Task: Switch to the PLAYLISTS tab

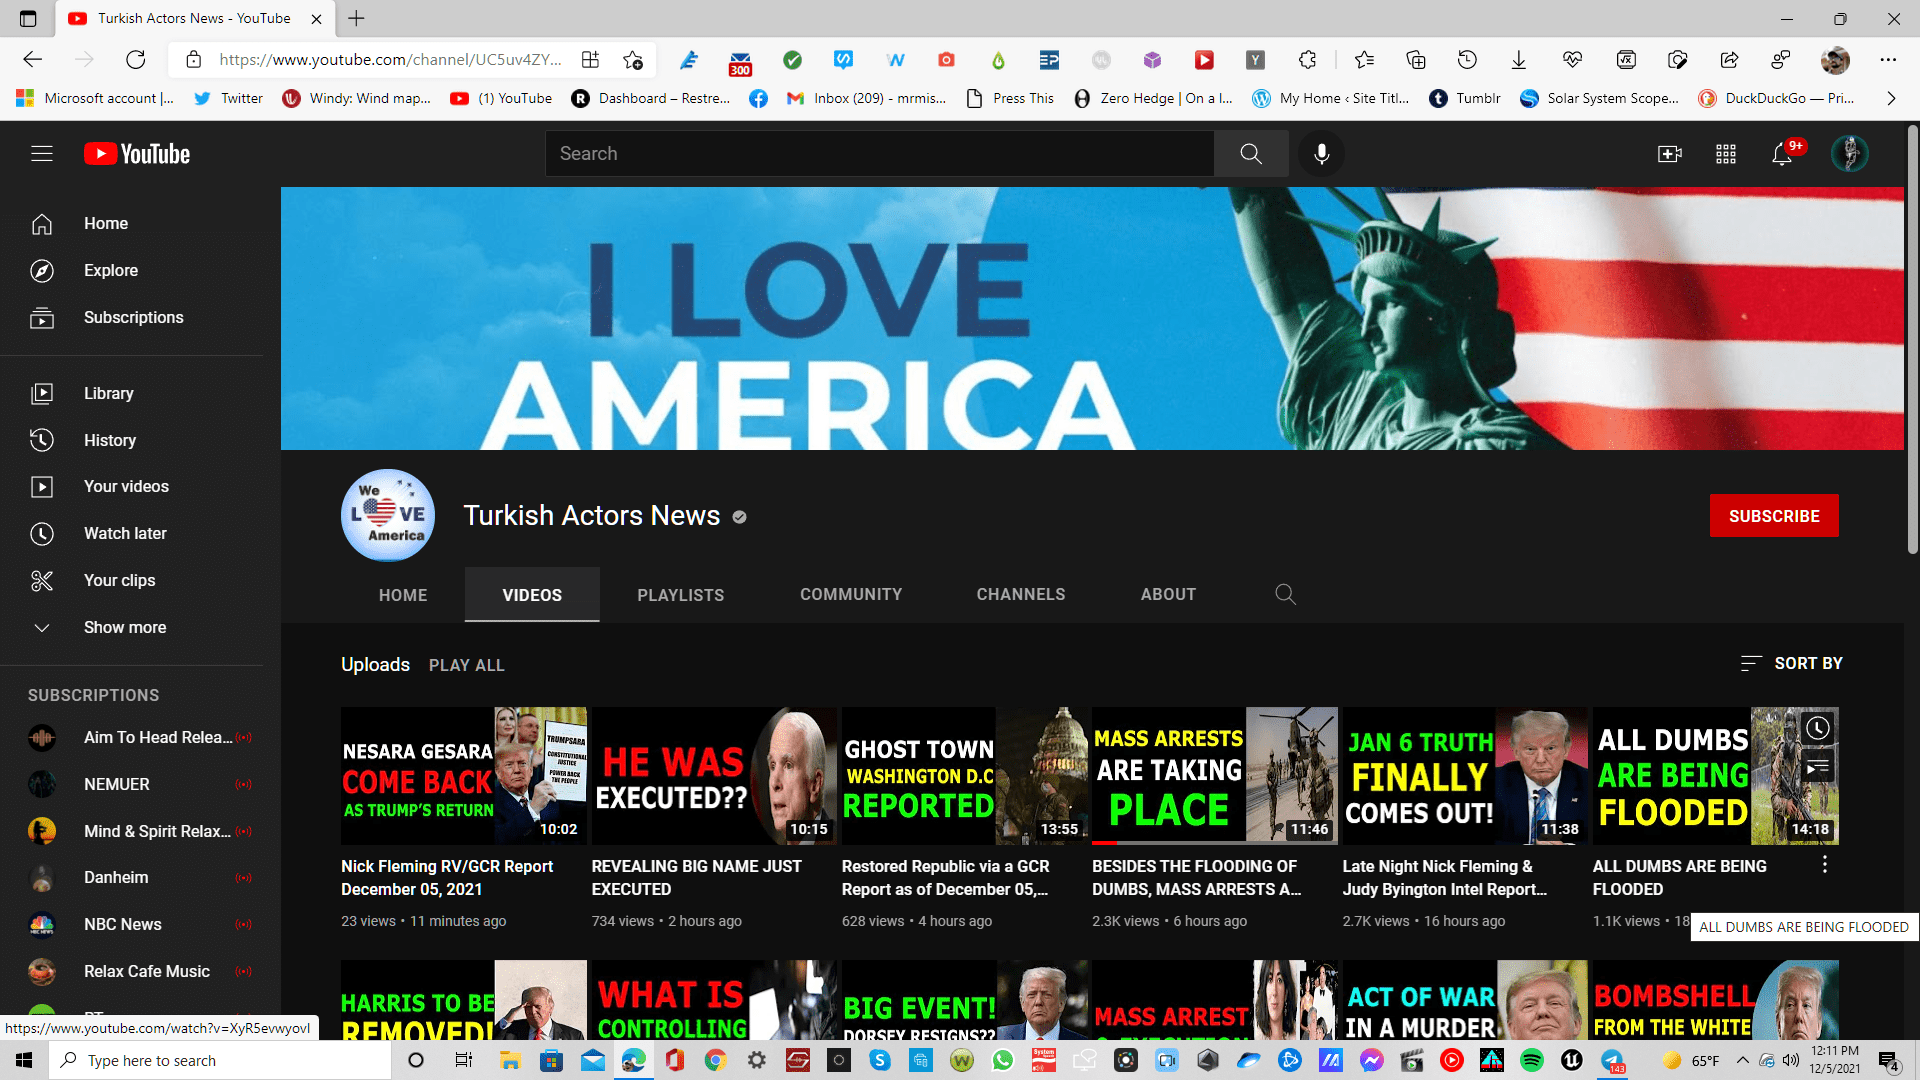Action: [680, 595]
